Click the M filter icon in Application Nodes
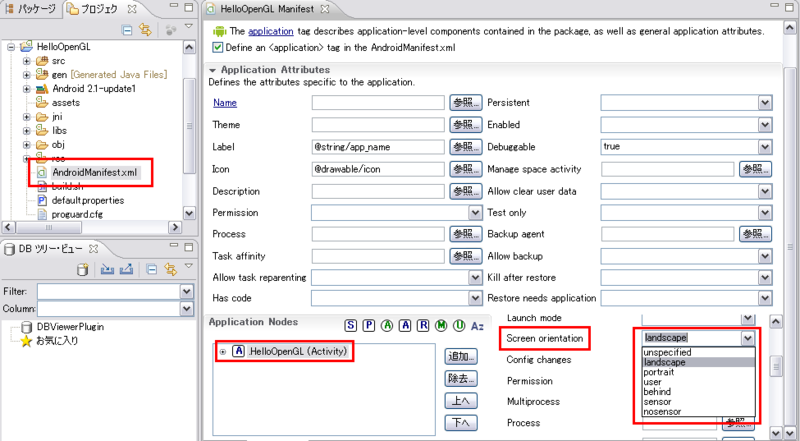Viewport: 800px width, 441px height. point(441,326)
